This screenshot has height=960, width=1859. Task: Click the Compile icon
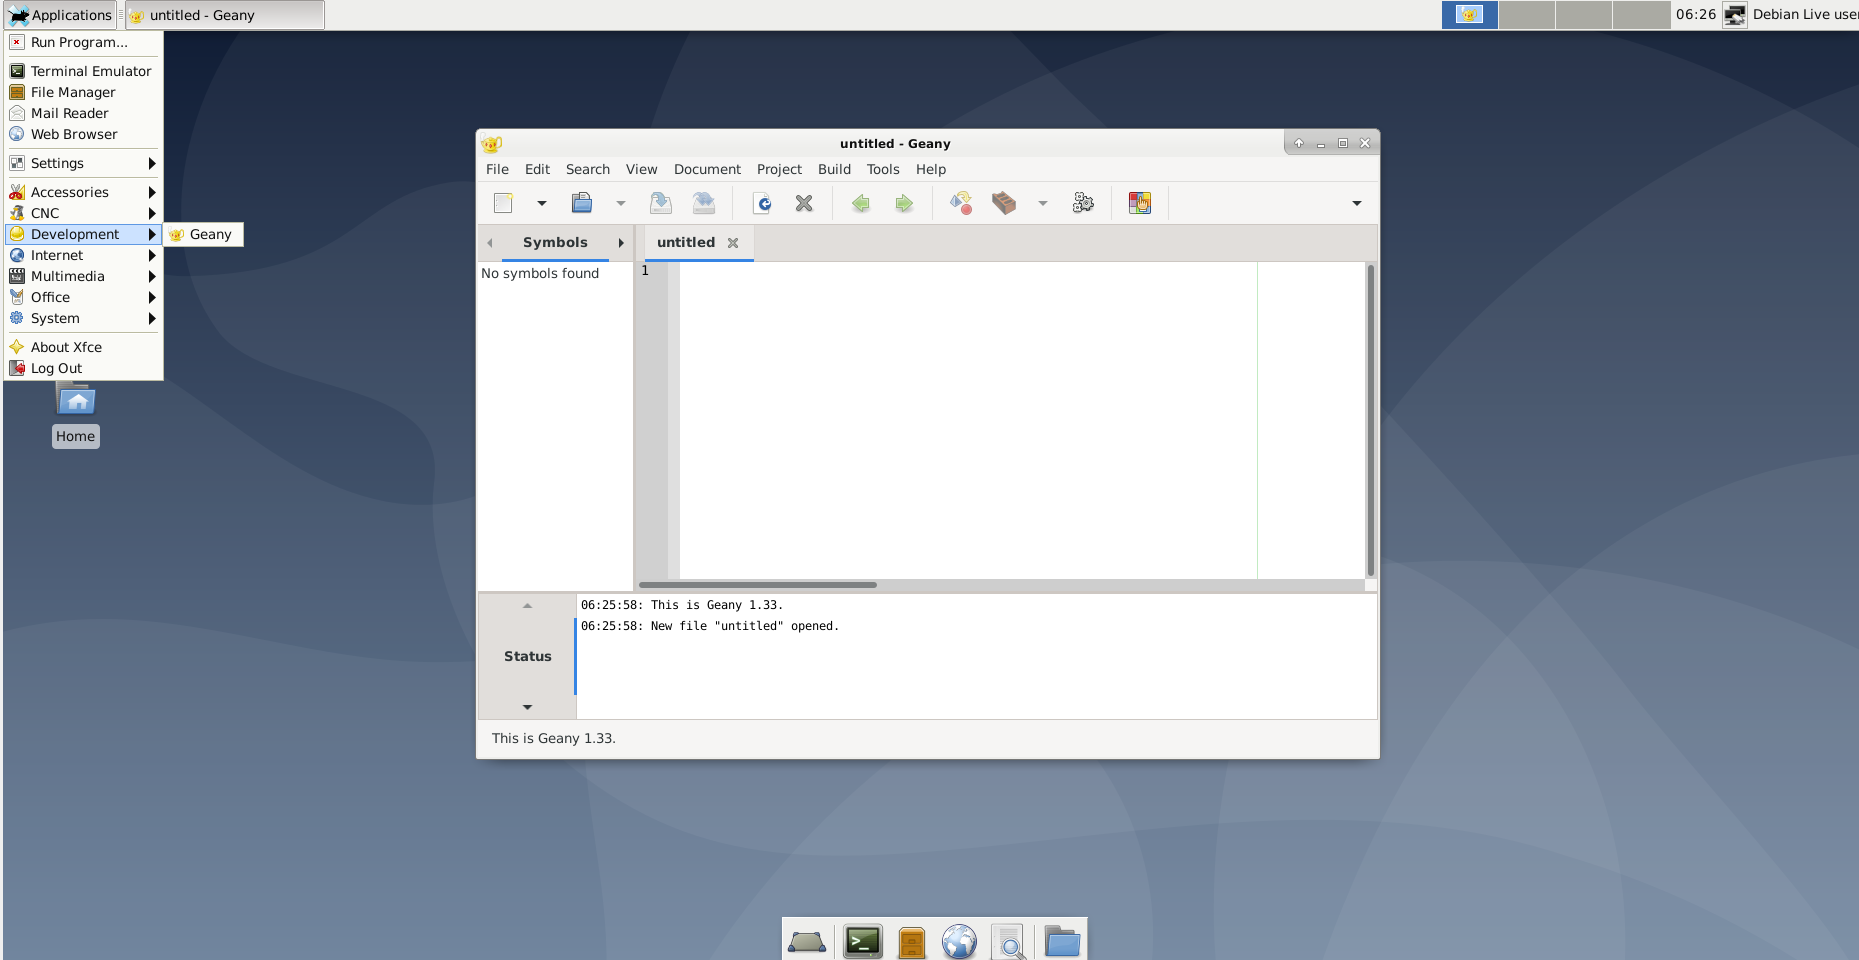tap(961, 203)
